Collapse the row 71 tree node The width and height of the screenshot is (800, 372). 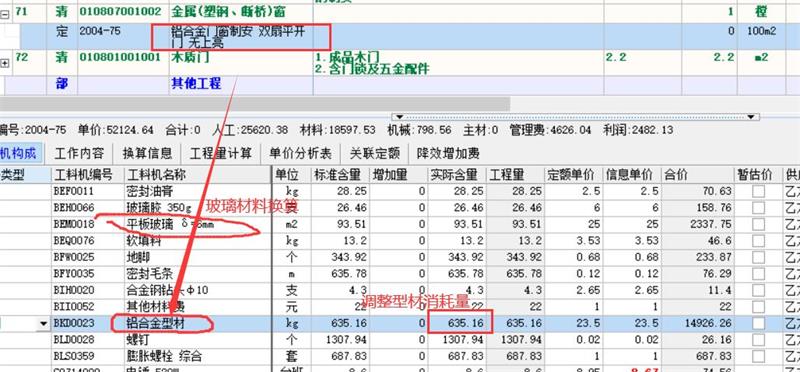[5, 15]
